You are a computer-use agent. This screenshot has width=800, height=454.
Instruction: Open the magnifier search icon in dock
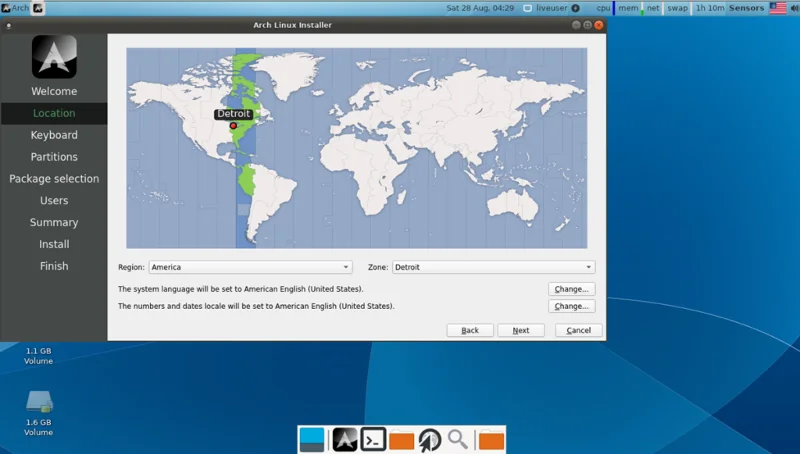(x=458, y=439)
